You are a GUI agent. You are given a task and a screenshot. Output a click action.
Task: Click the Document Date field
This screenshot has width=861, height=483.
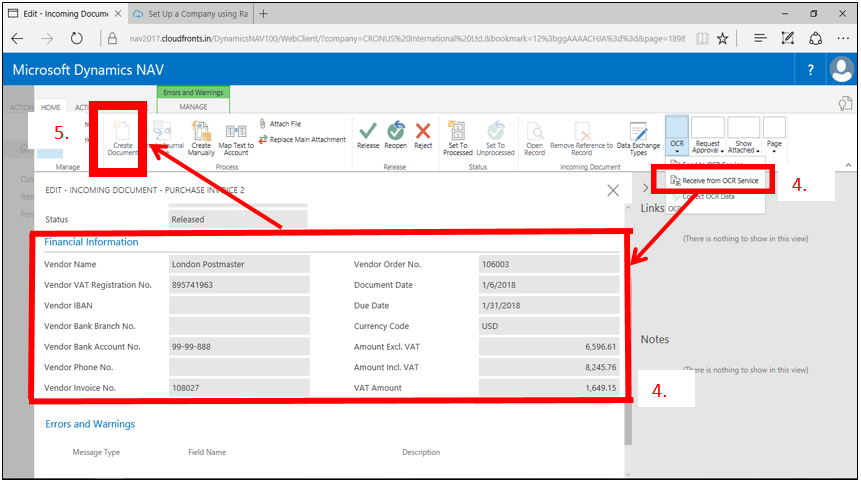tap(549, 285)
